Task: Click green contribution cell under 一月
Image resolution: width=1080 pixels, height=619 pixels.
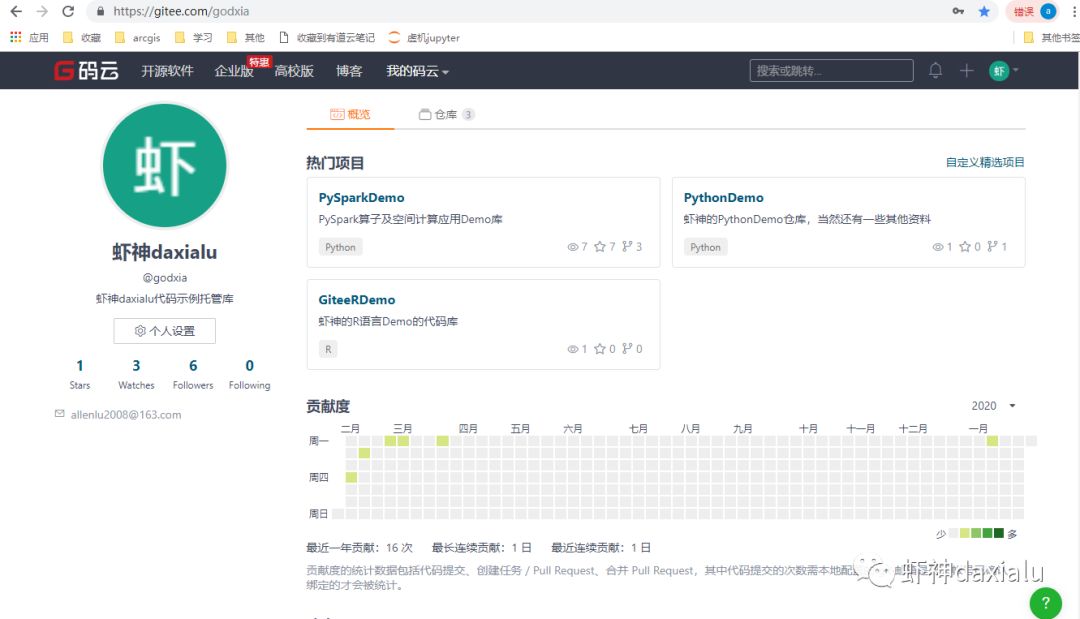Action: 992,441
